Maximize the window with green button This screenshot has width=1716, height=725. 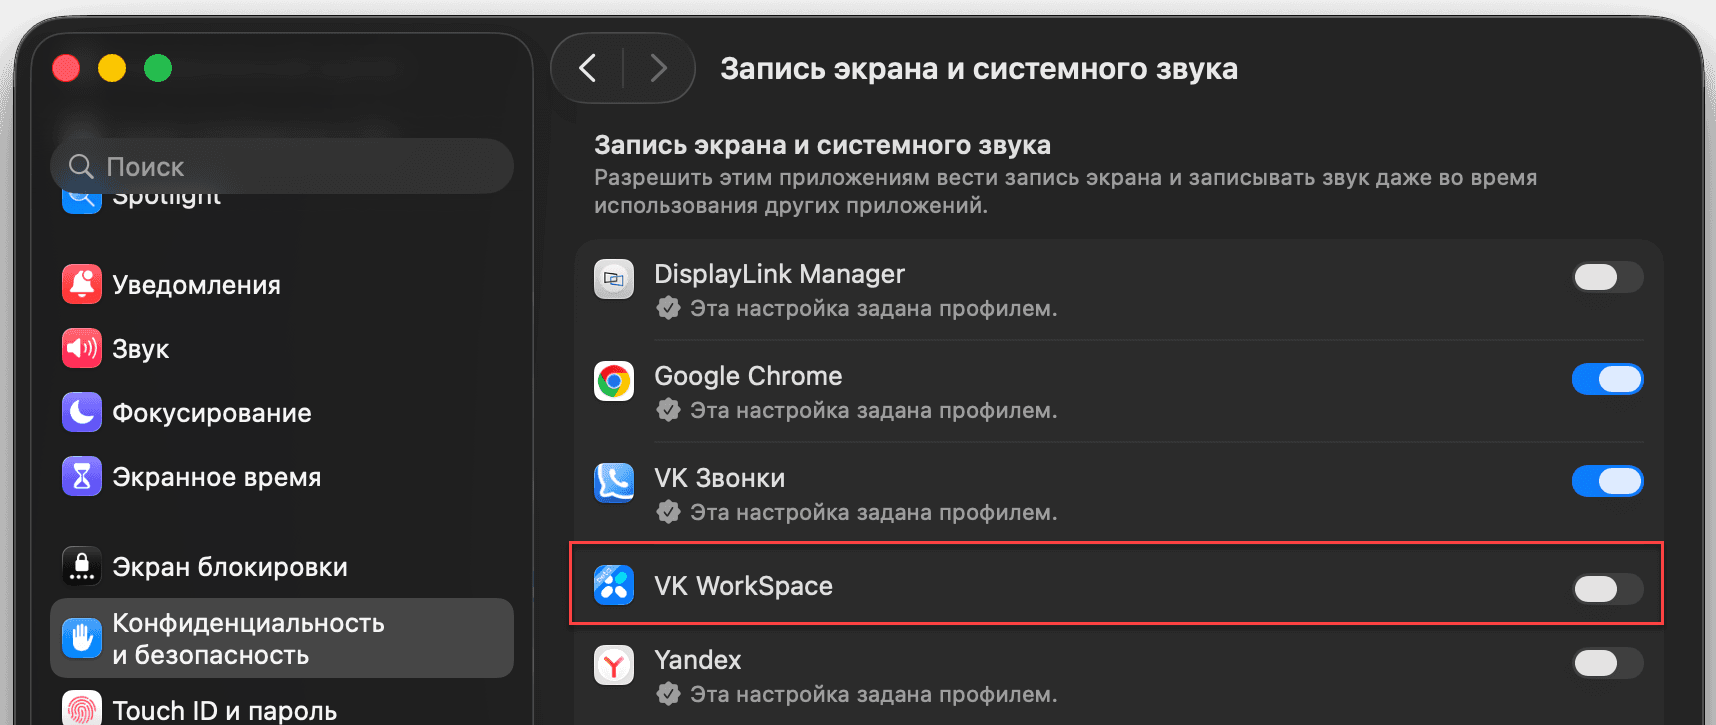[158, 68]
